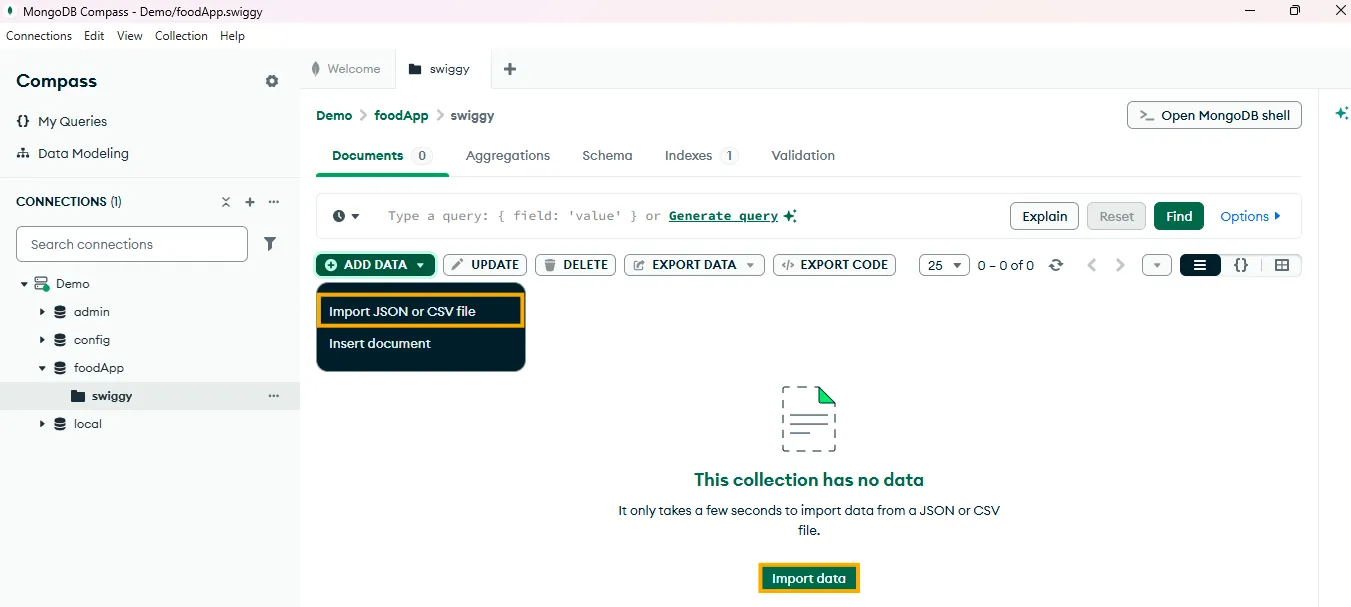This screenshot has width=1351, height=607.
Task: Click the Find button
Action: tap(1179, 216)
